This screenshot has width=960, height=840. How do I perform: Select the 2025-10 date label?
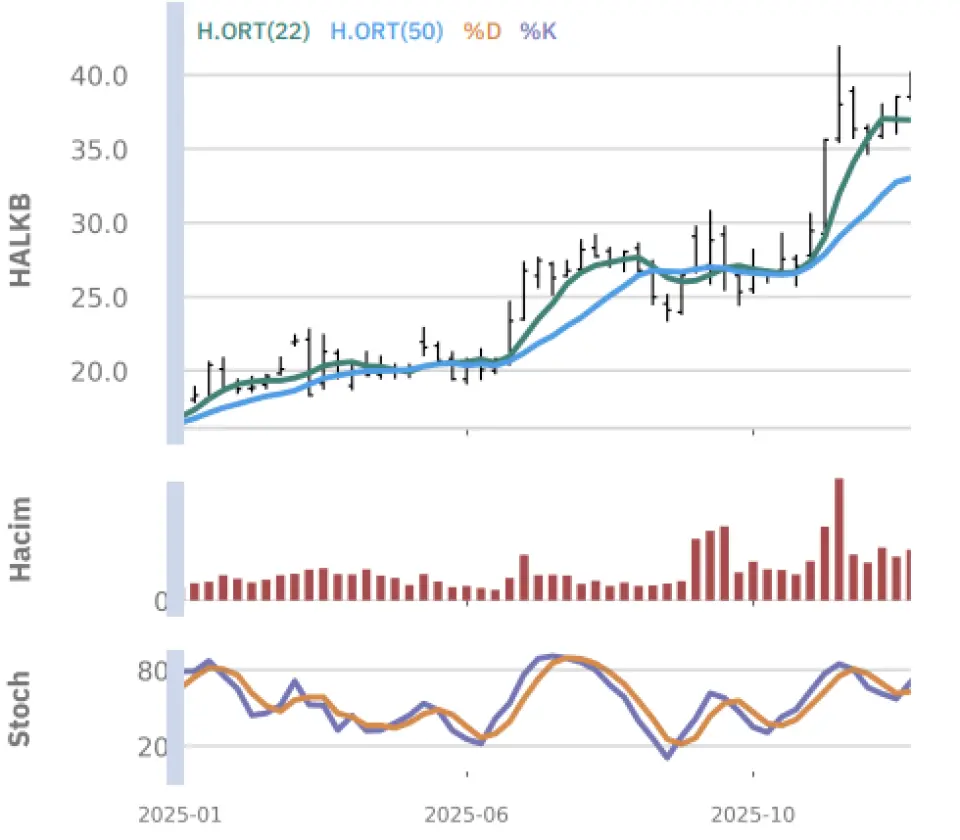pos(754,815)
